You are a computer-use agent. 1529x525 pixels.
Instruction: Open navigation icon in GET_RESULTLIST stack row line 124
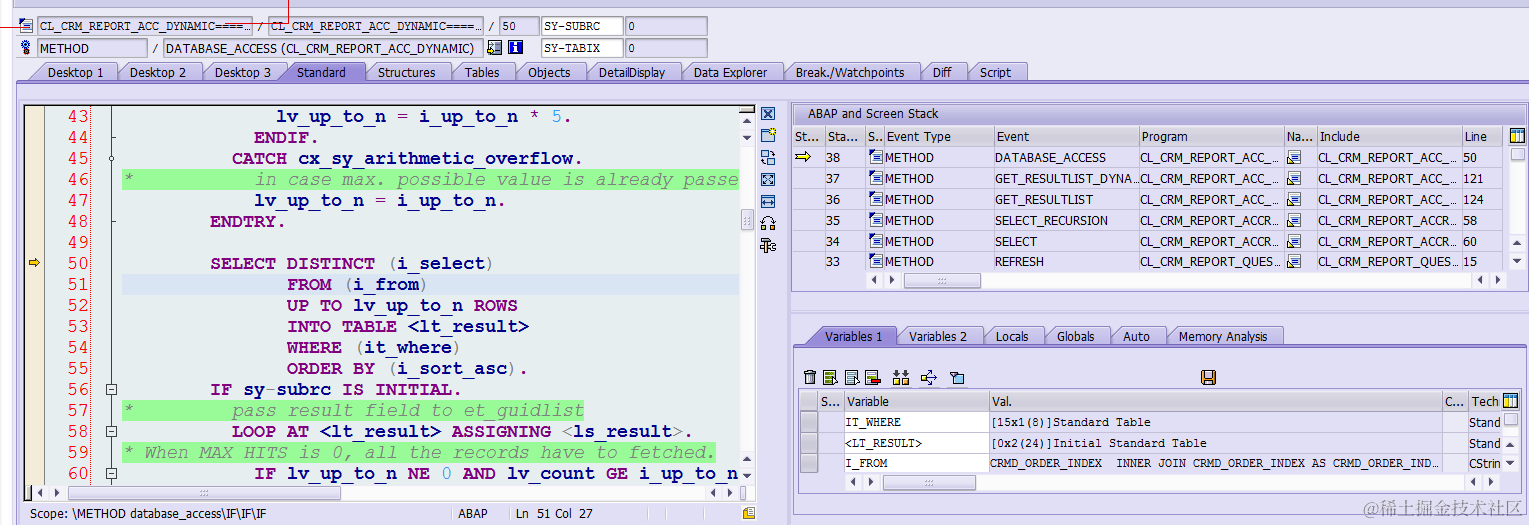point(1294,199)
